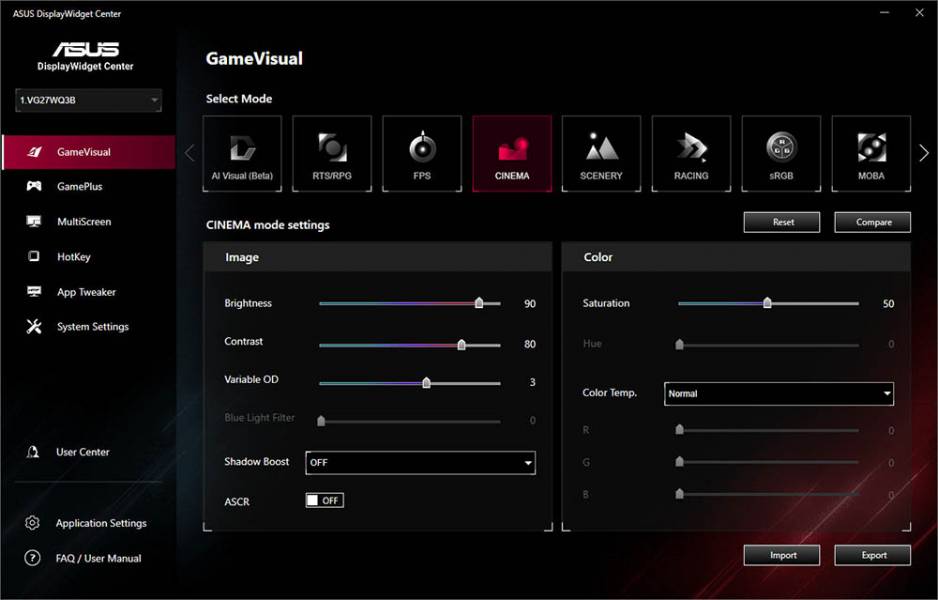Click the Contrast value 80

(530, 344)
